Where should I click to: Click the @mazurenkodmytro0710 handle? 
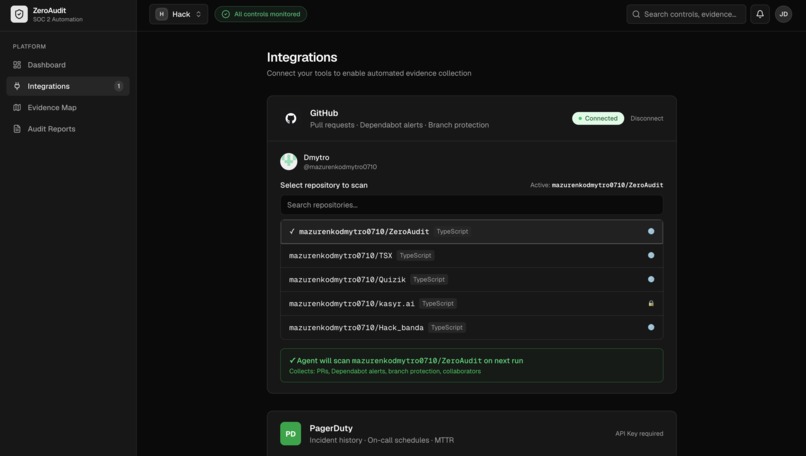(x=340, y=167)
